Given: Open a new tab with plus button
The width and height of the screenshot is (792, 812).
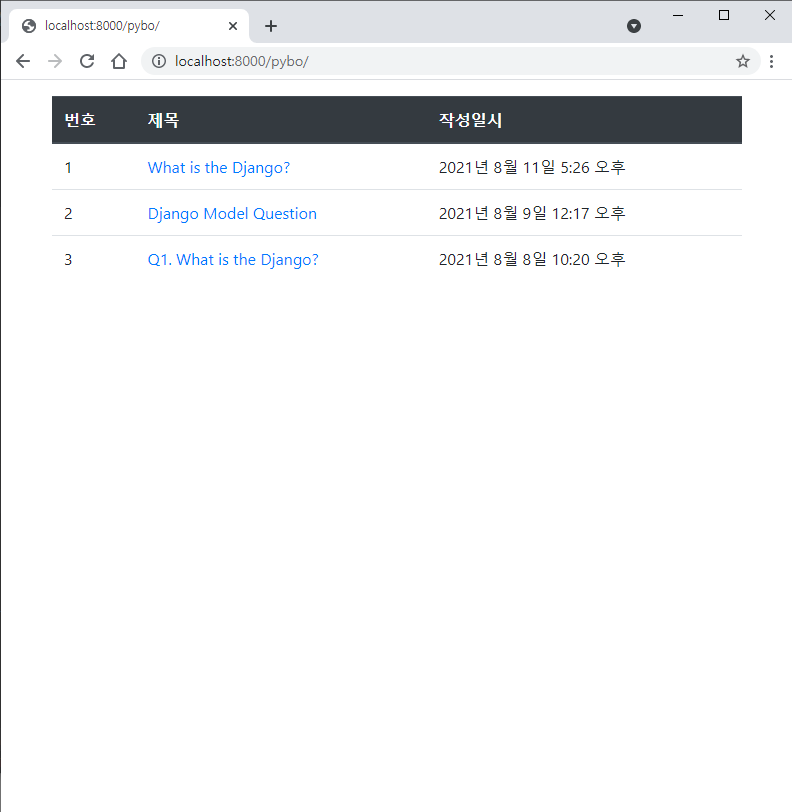Looking at the screenshot, I should coord(271,26).
